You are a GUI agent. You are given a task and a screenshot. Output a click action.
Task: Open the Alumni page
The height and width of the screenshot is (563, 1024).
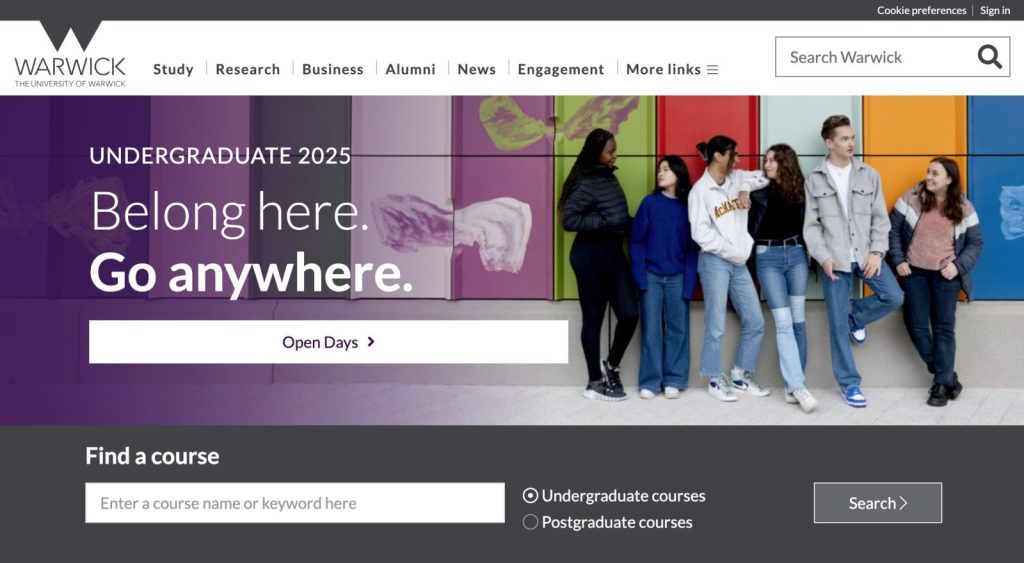tap(410, 69)
